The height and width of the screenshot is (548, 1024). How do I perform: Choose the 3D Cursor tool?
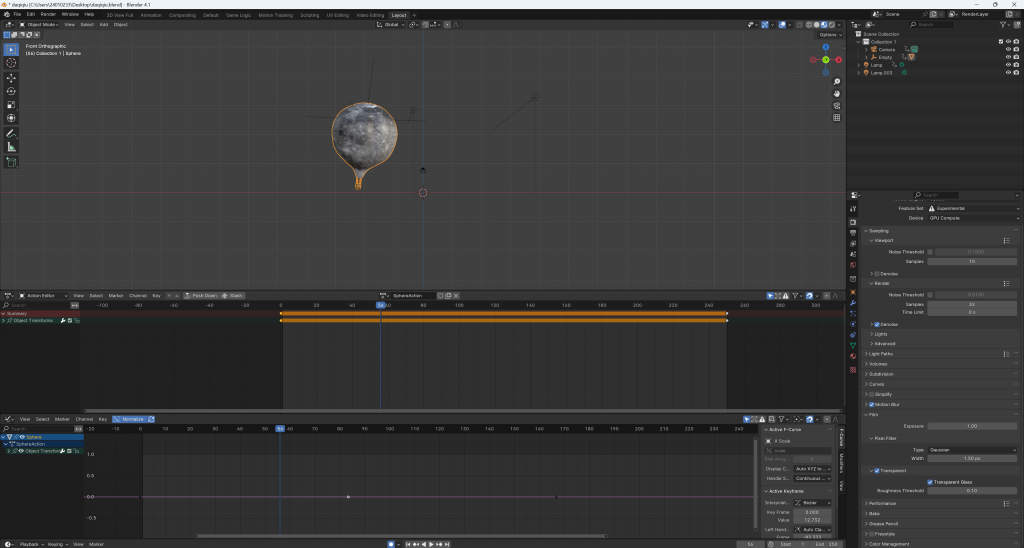coord(11,63)
